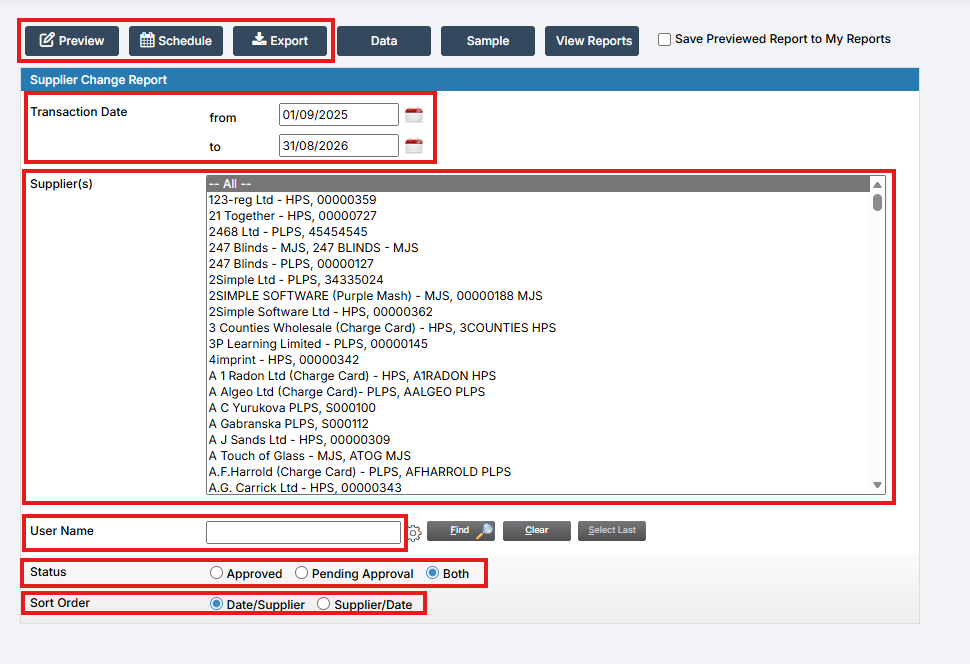Image resolution: width=970 pixels, height=664 pixels.
Task: Open the Data tab button
Action: [384, 41]
